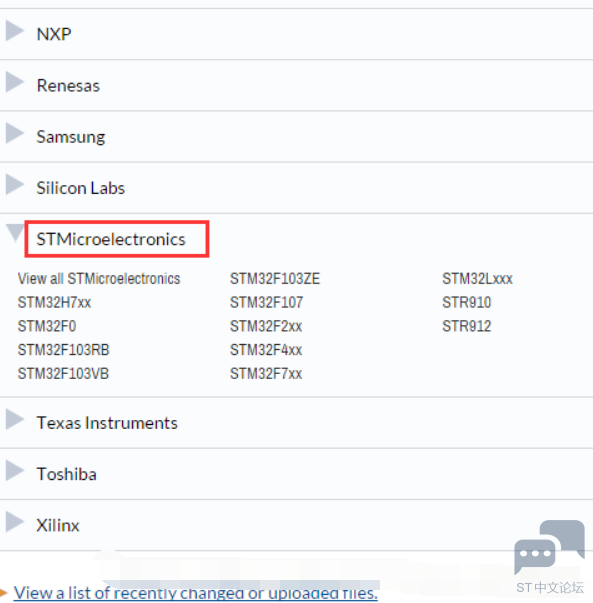Expand the Samsung vendor arrow
This screenshot has height=603, width=593.
click(x=15, y=133)
